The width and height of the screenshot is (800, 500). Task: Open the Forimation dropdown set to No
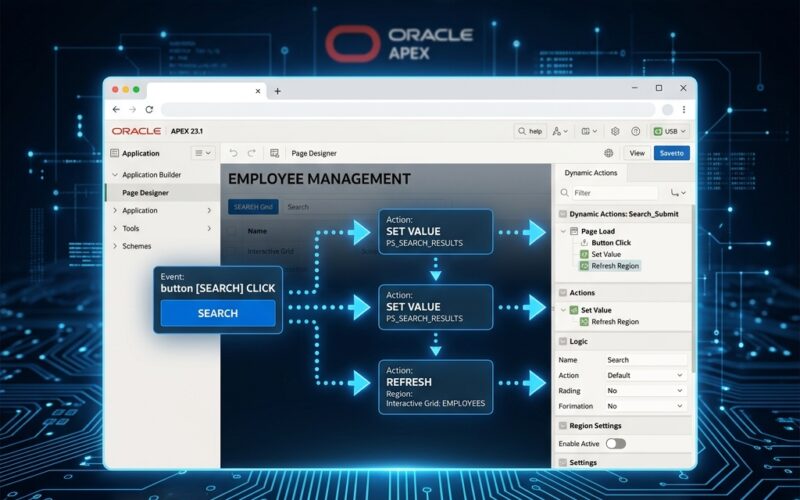pos(645,406)
